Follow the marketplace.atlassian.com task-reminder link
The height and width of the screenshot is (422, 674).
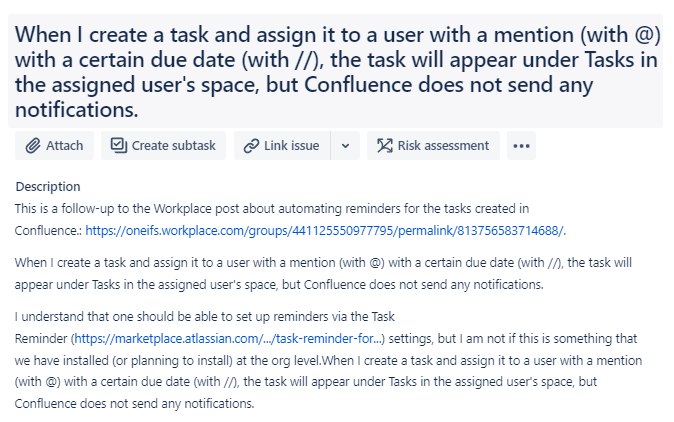click(228, 339)
